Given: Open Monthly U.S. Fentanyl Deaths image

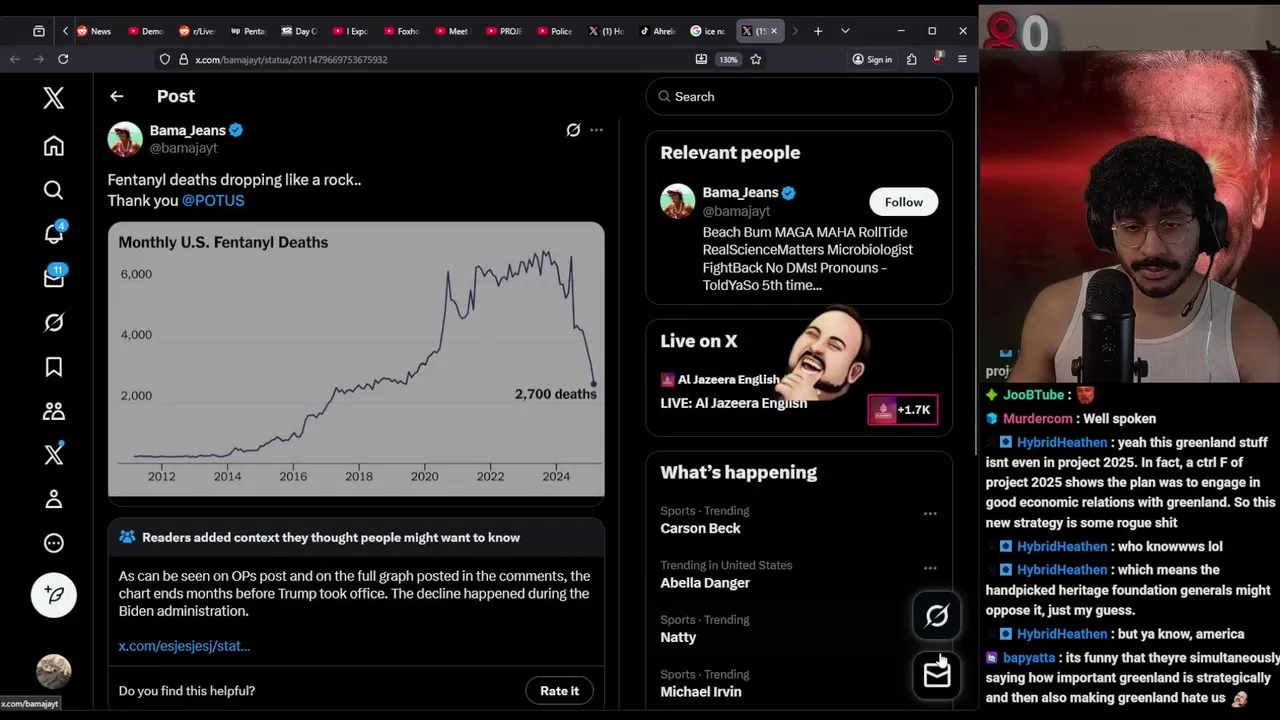Looking at the screenshot, I should [x=356, y=359].
